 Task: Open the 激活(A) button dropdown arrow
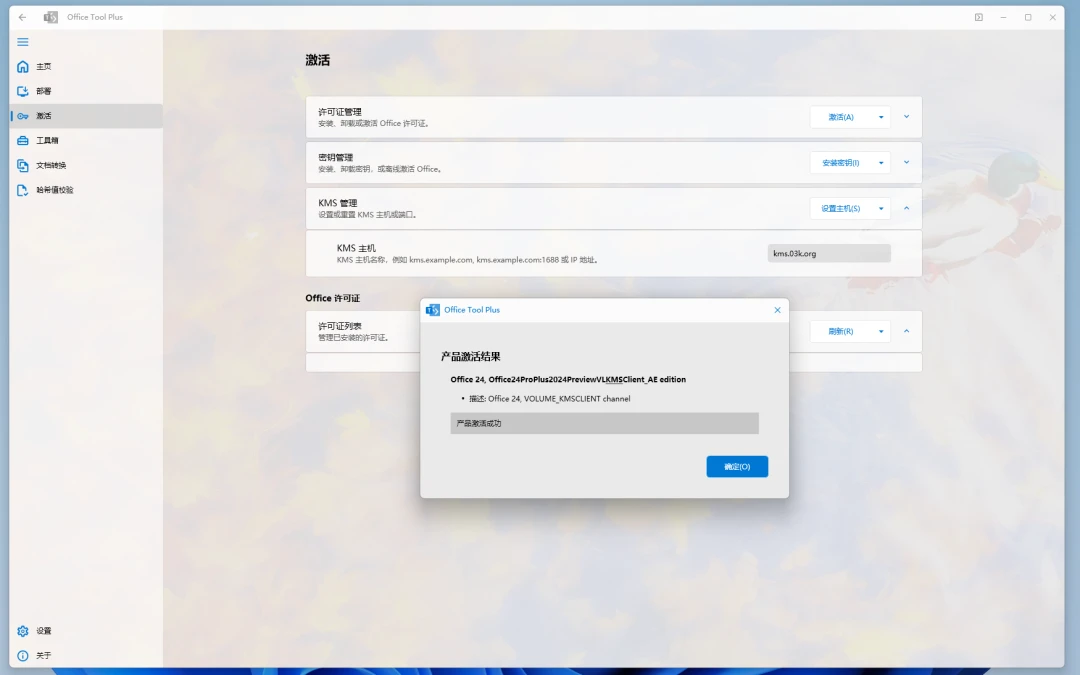(881, 117)
